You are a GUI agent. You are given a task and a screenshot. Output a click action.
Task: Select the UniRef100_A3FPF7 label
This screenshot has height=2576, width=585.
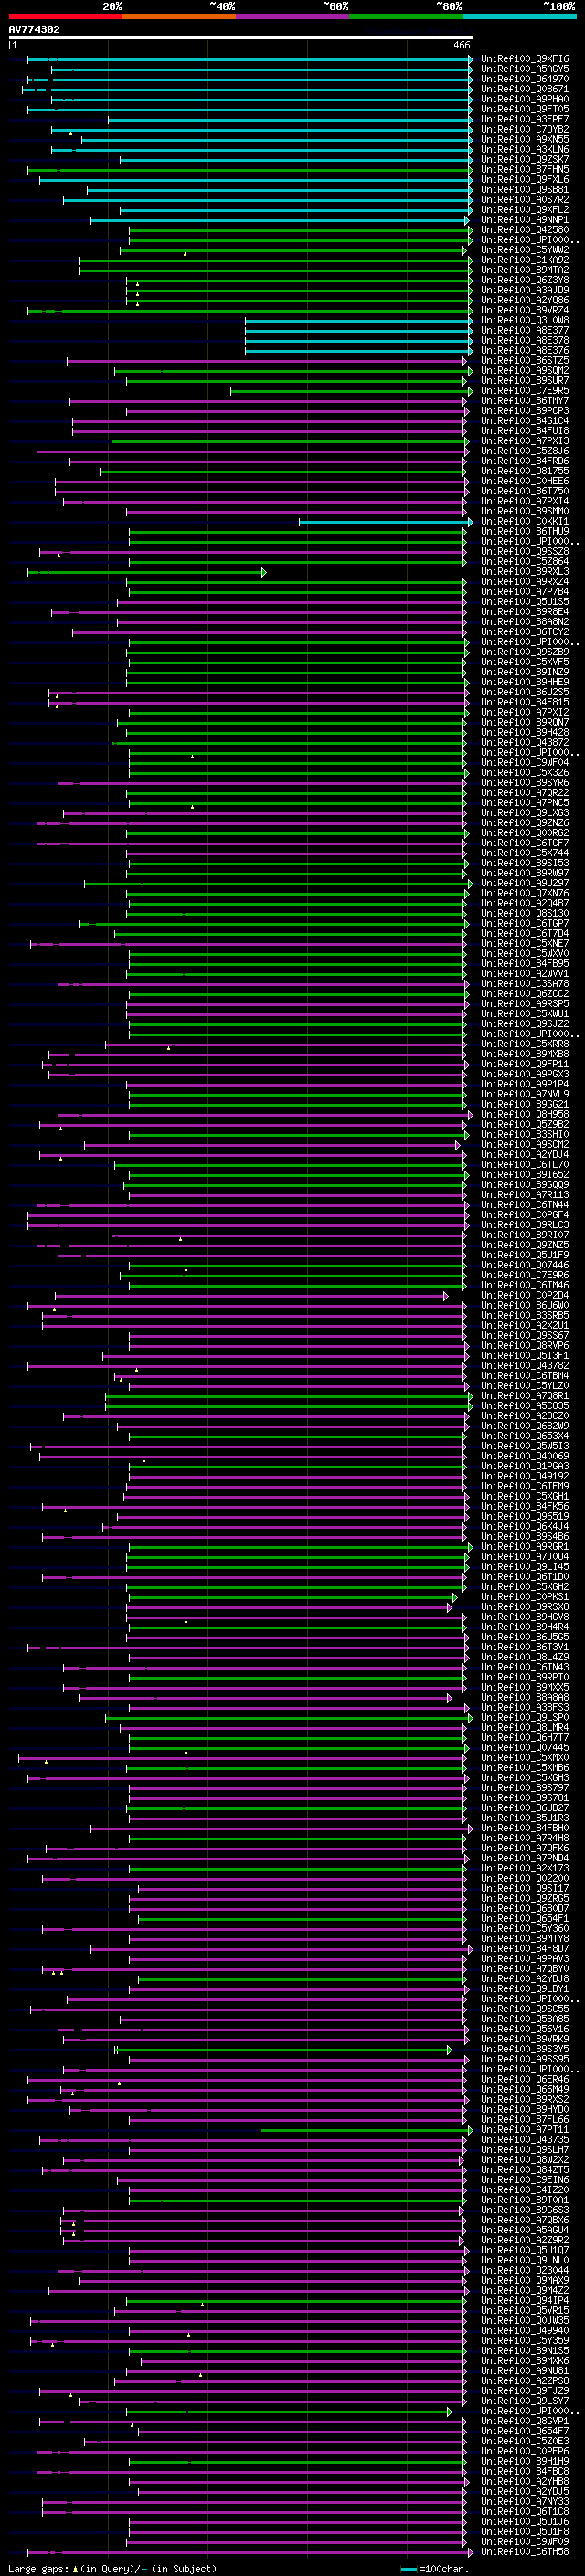click(x=525, y=119)
